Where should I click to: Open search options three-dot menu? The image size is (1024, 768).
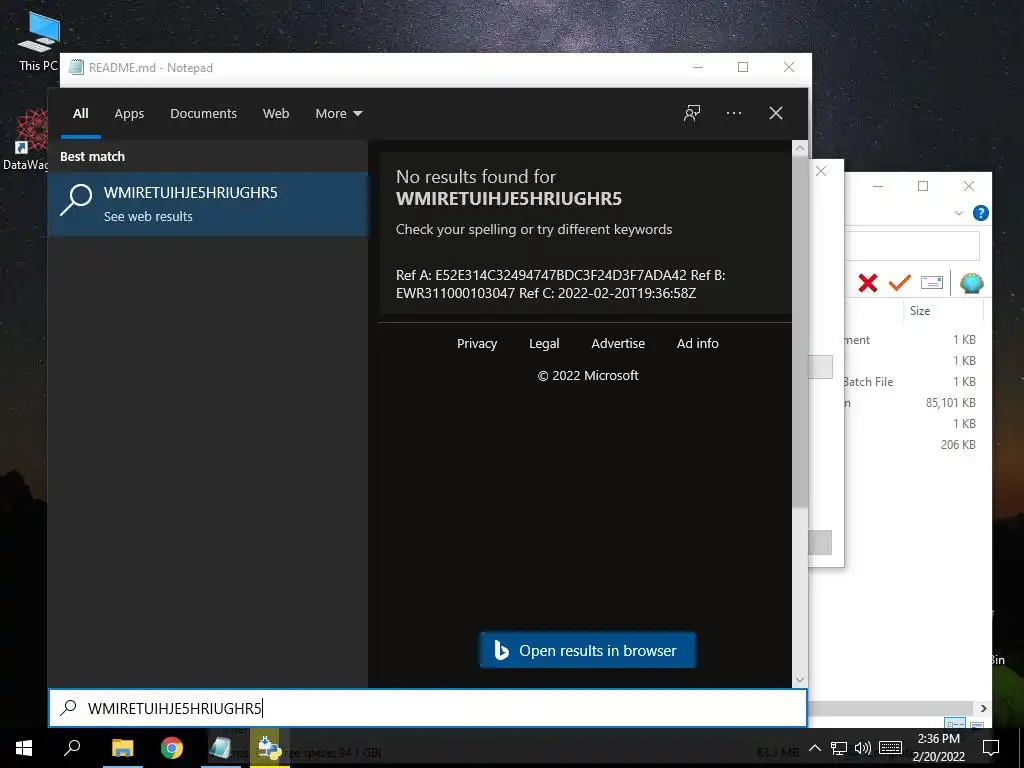coord(733,114)
